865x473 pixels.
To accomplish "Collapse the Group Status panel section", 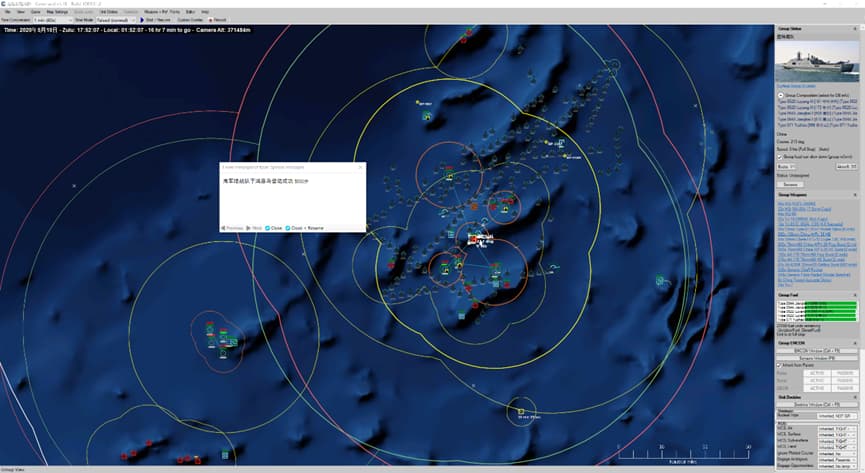I will [856, 29].
